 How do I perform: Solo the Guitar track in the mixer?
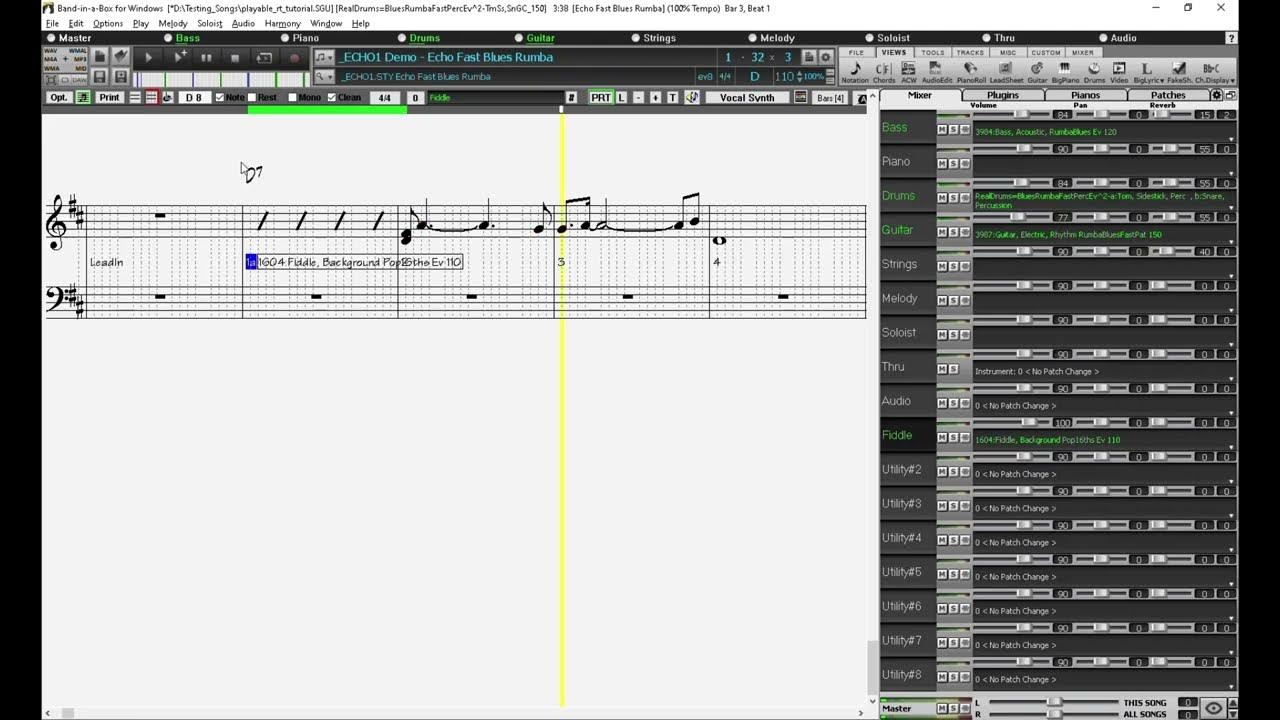(x=953, y=232)
